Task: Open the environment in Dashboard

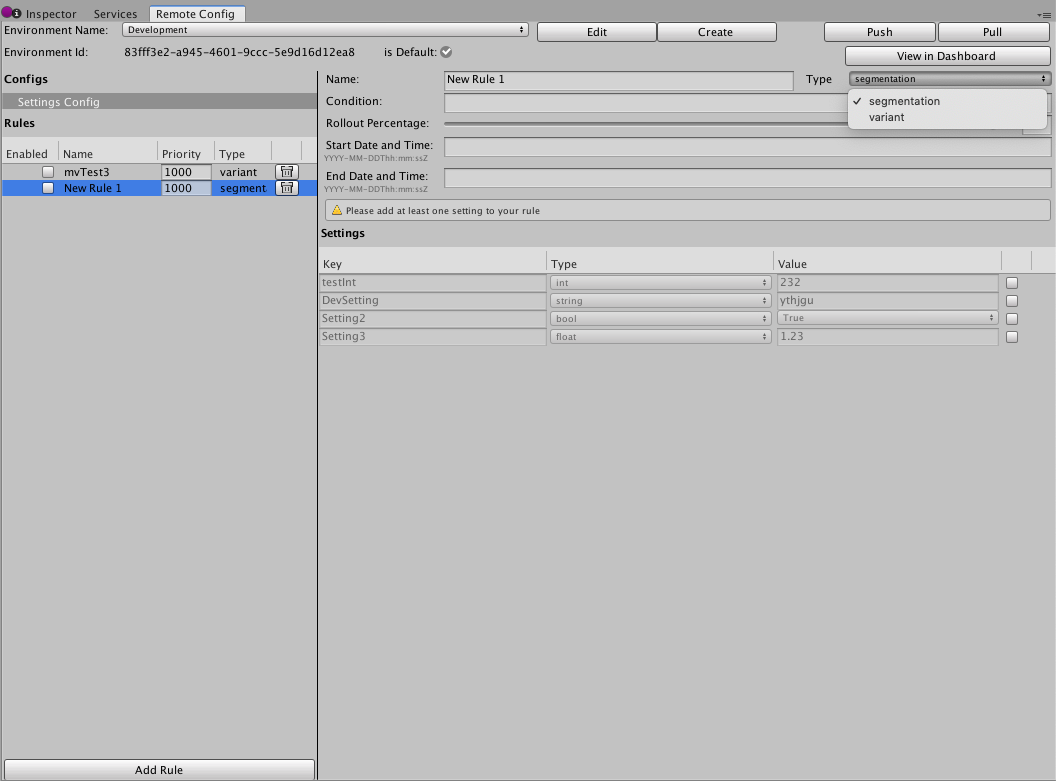Action: click(946, 55)
